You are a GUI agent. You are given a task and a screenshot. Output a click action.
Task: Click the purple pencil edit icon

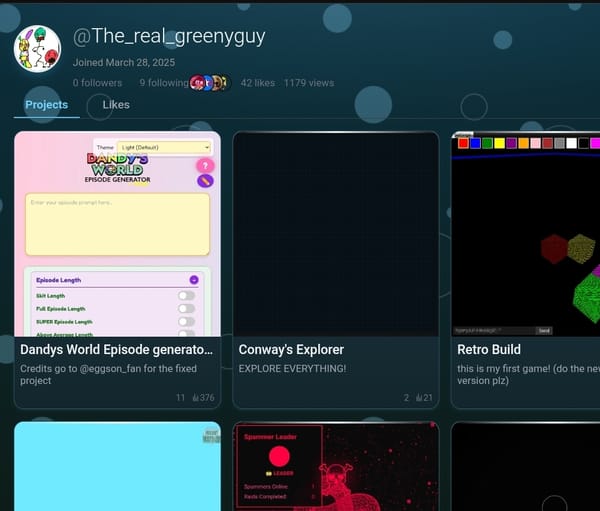205,181
